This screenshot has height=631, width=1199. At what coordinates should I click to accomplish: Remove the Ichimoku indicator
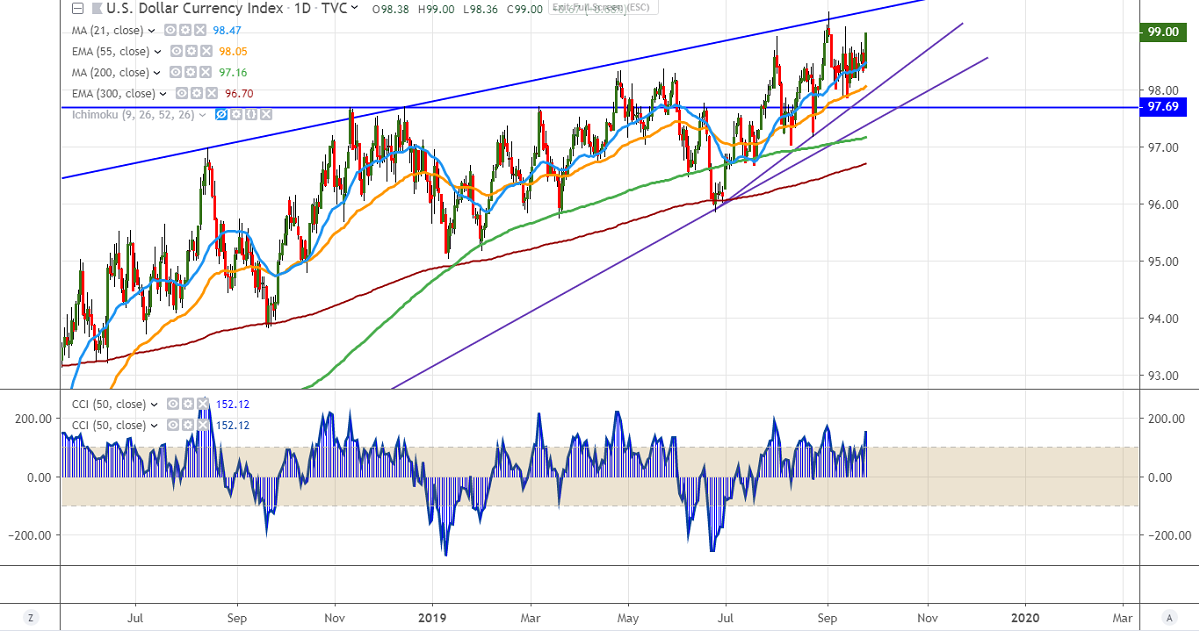265,115
